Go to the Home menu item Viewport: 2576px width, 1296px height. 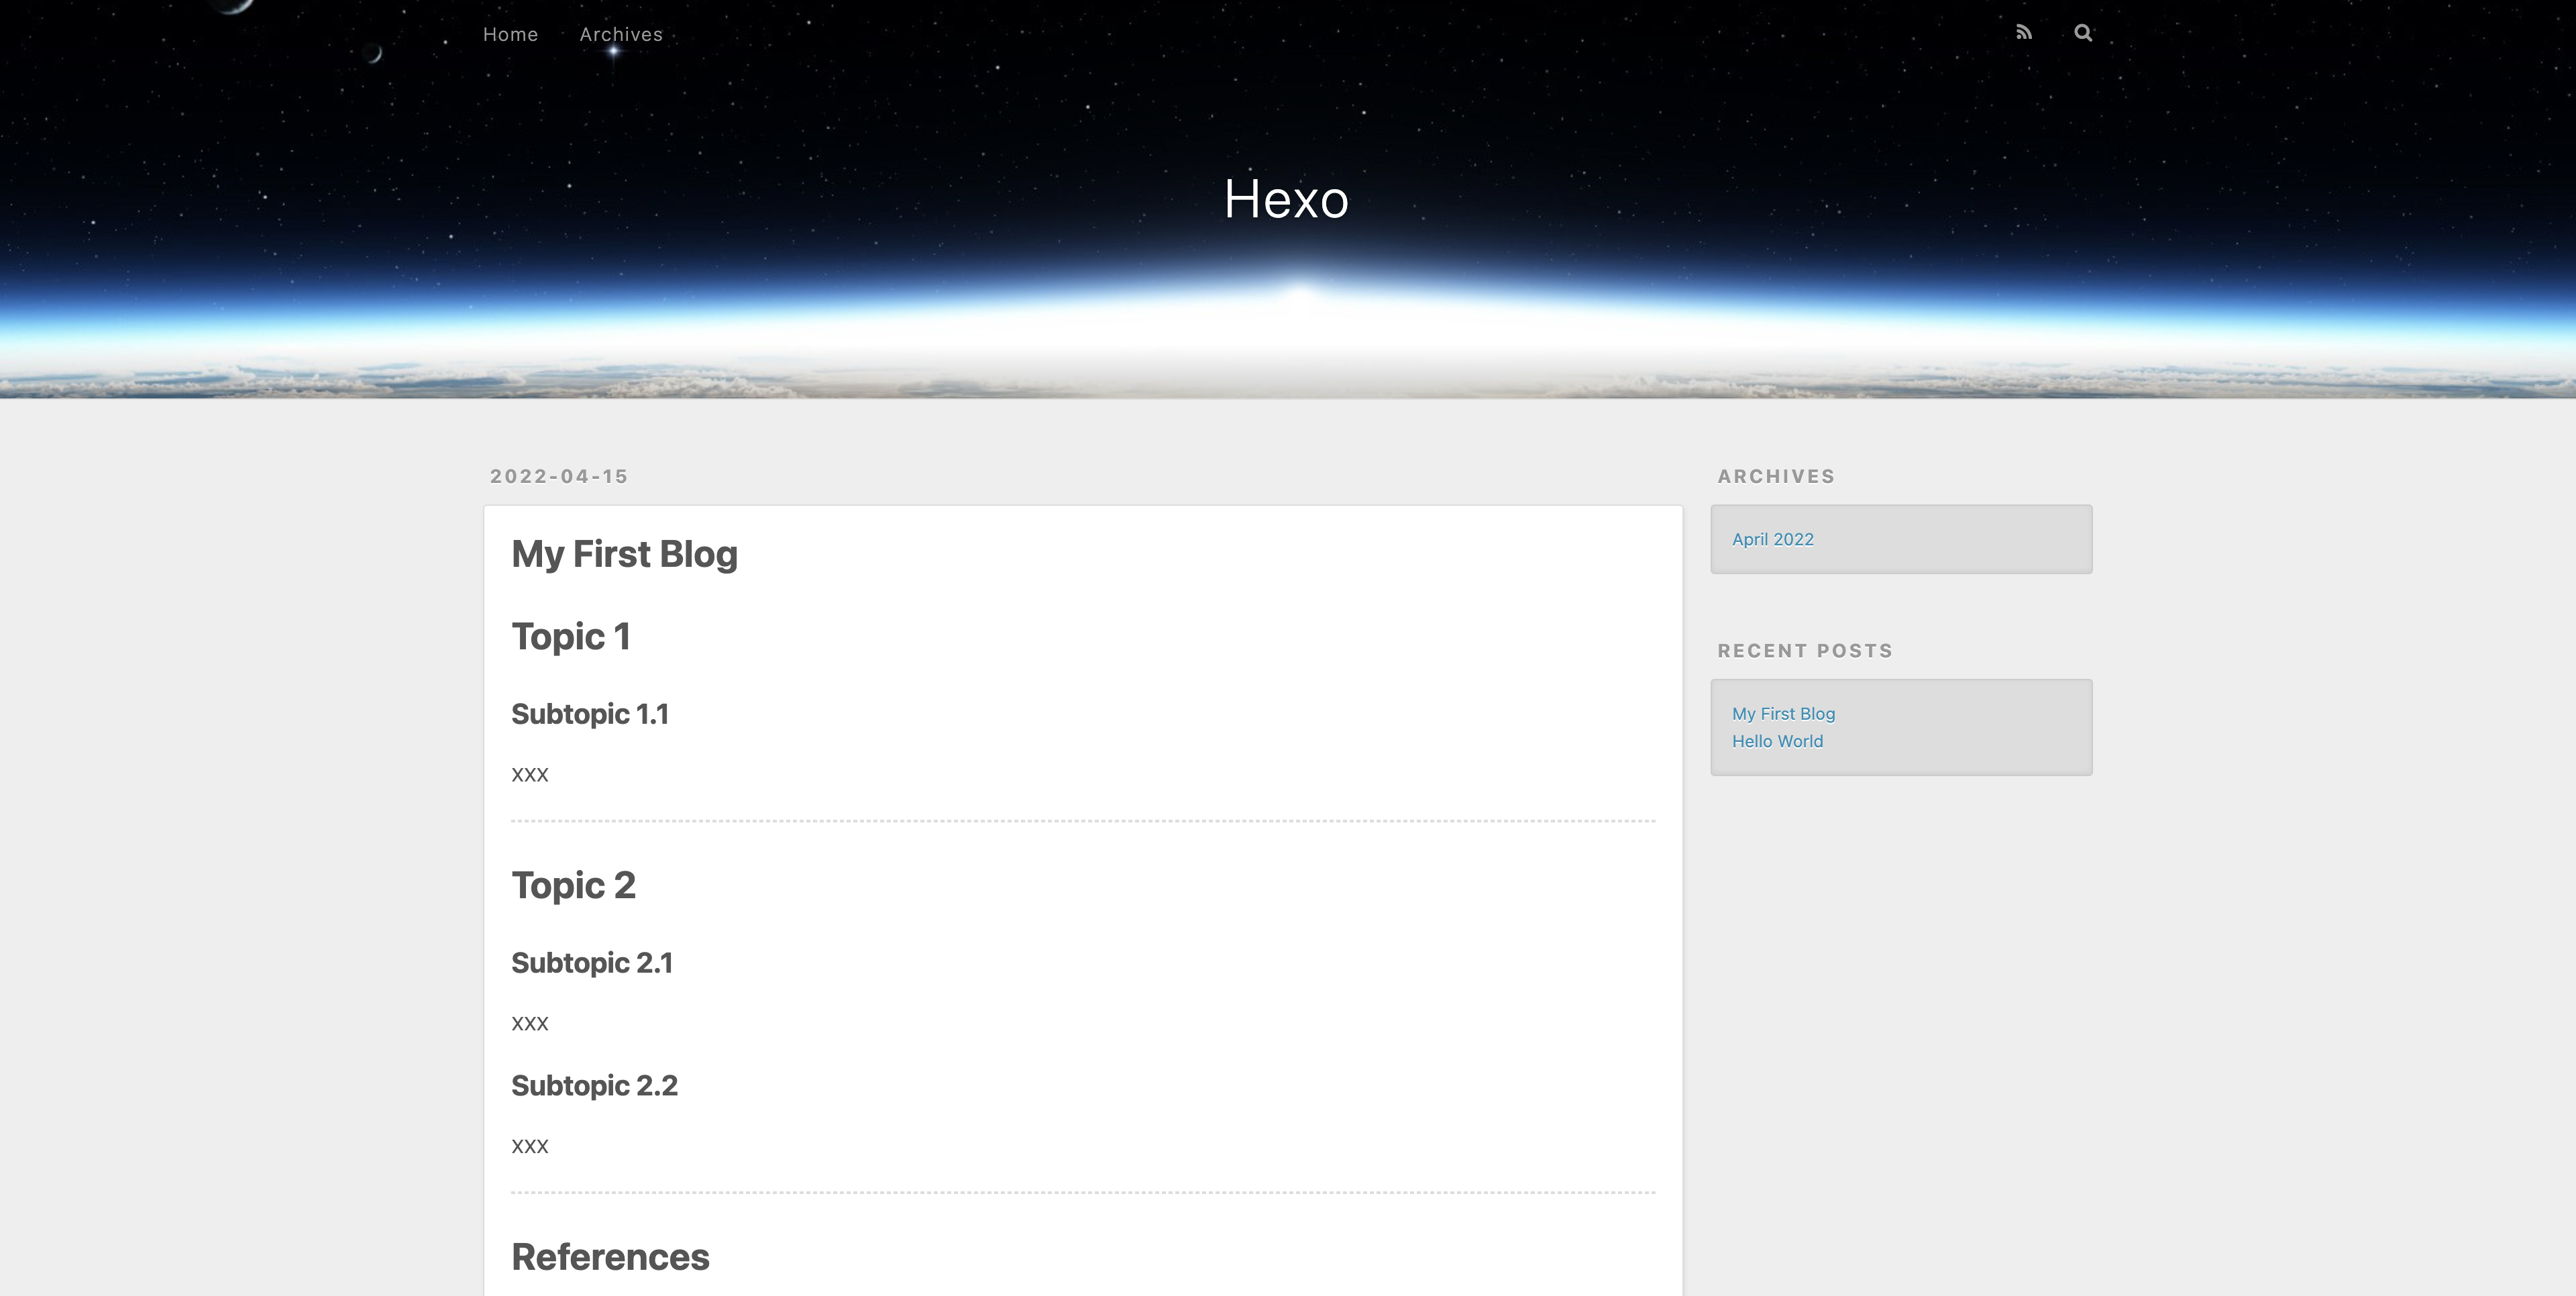[510, 34]
